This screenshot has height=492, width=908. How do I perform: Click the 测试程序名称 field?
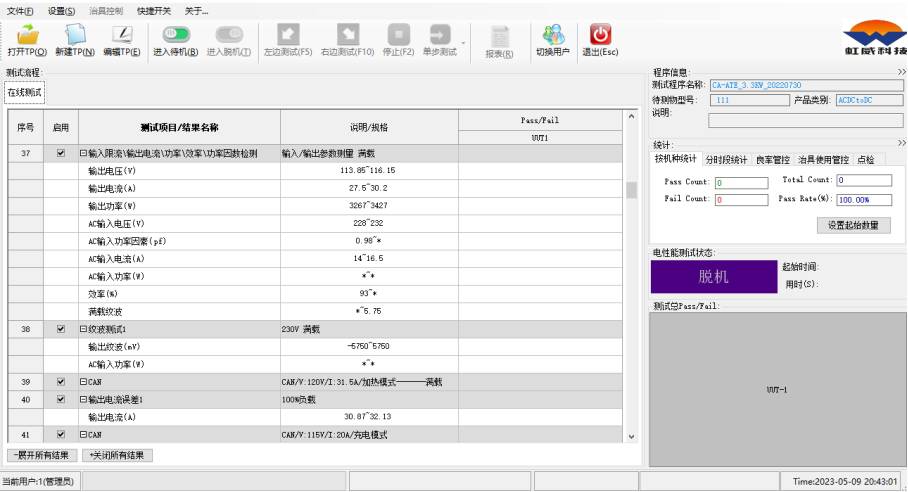pos(807,85)
